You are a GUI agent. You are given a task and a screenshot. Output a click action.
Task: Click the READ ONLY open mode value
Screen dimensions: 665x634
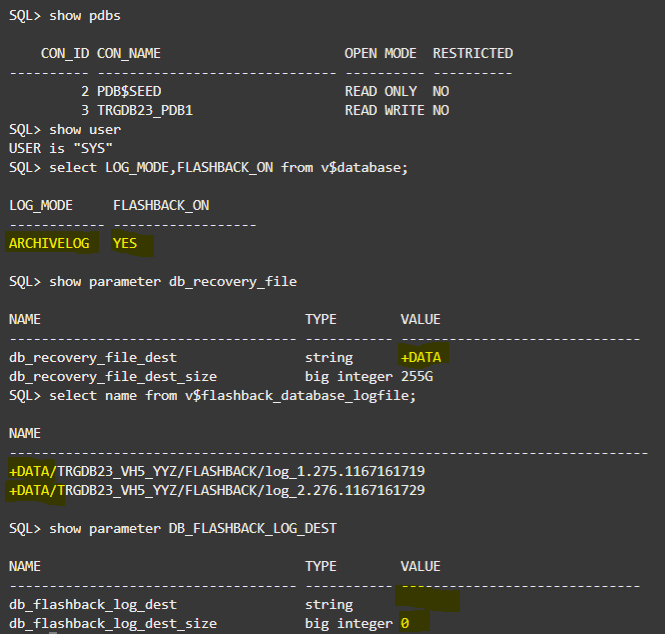[x=381, y=91]
